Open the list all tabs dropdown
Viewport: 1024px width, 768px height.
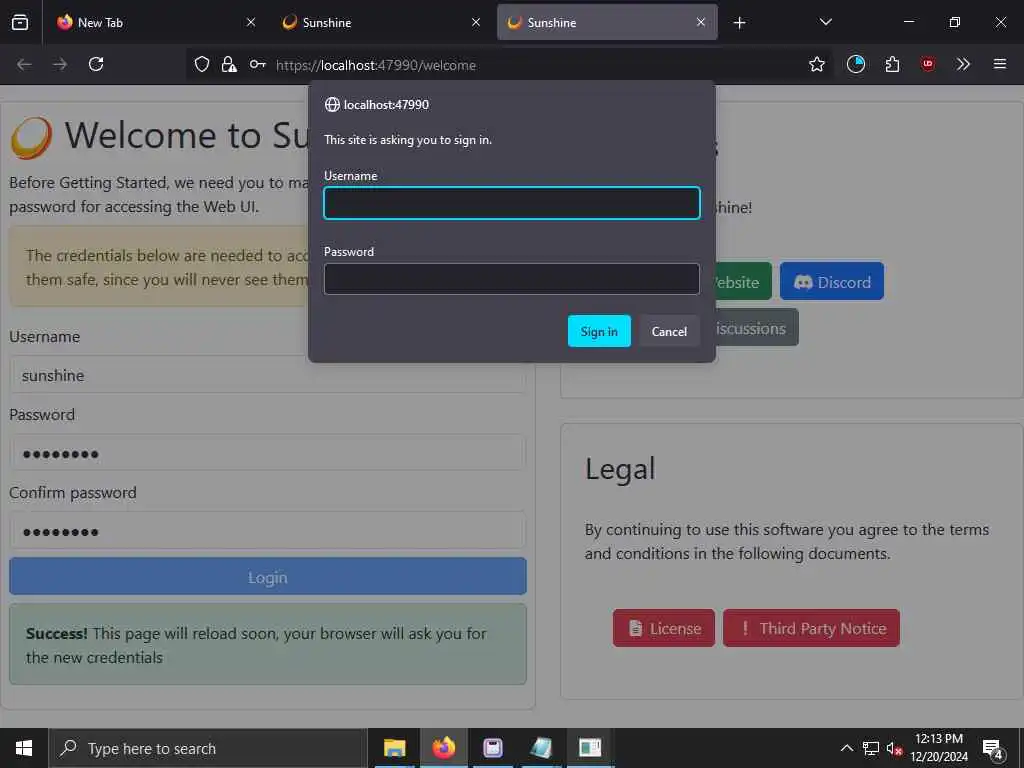[825, 22]
